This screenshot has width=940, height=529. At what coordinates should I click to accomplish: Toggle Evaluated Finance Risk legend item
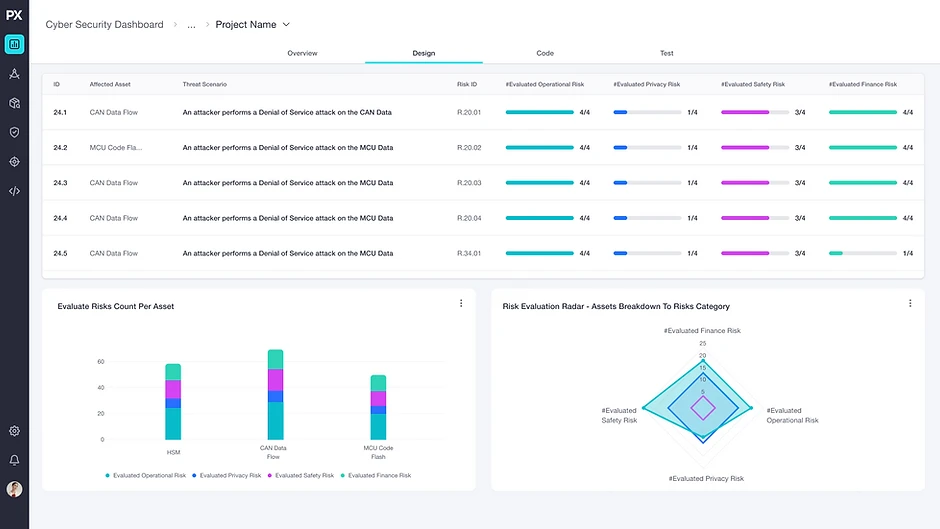click(376, 476)
